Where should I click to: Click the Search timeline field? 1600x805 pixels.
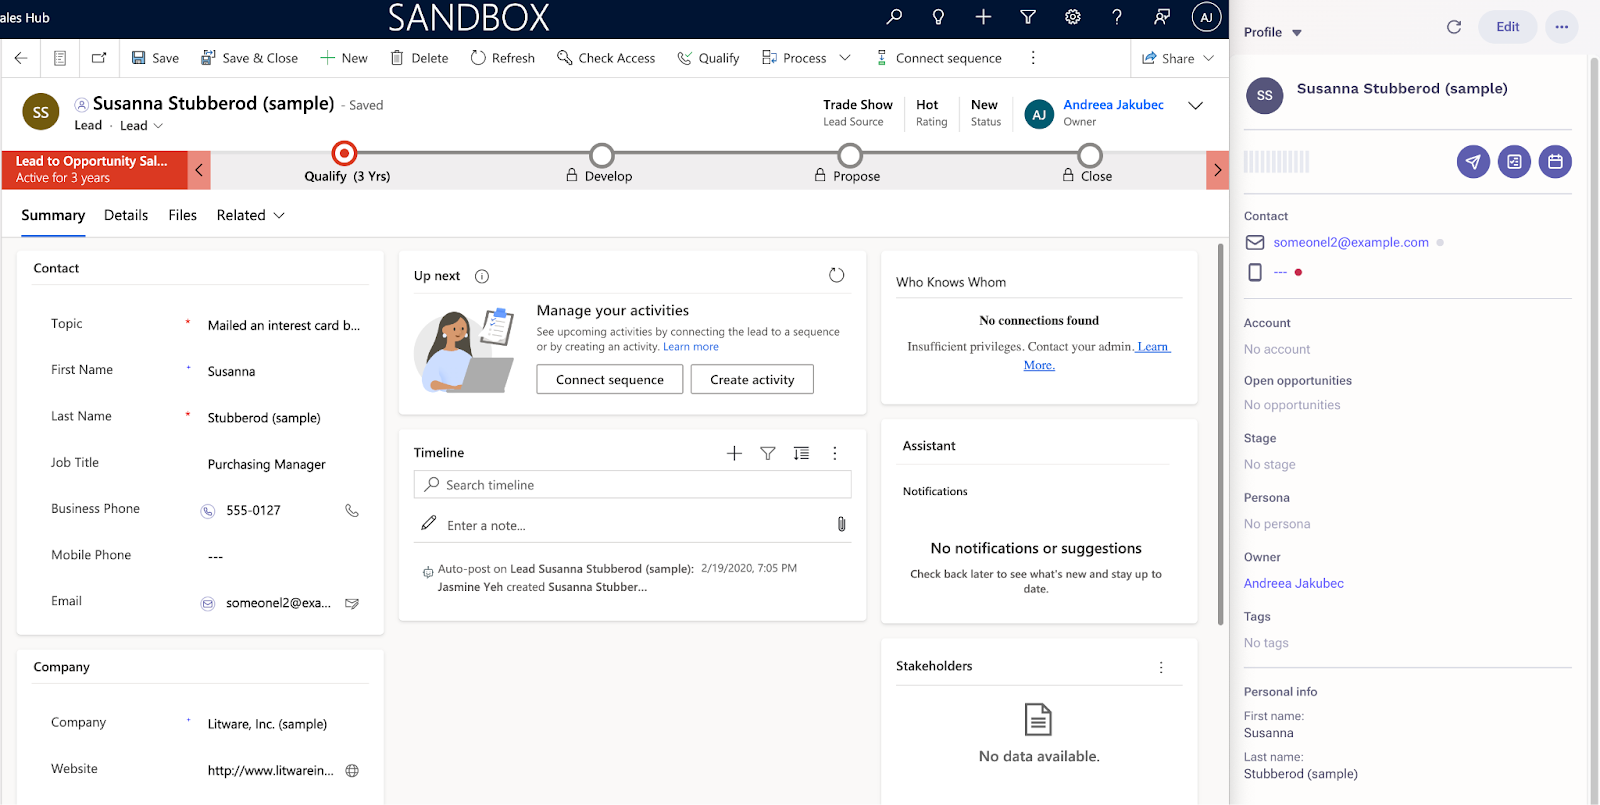632,485
